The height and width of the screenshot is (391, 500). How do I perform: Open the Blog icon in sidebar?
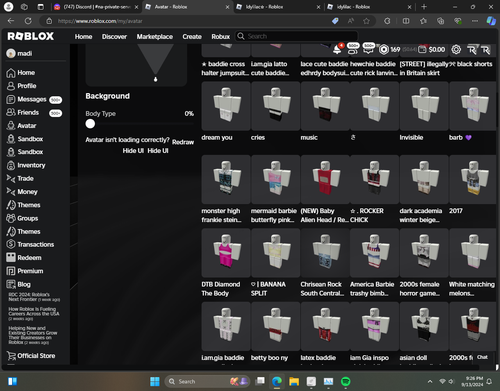pos(11,284)
